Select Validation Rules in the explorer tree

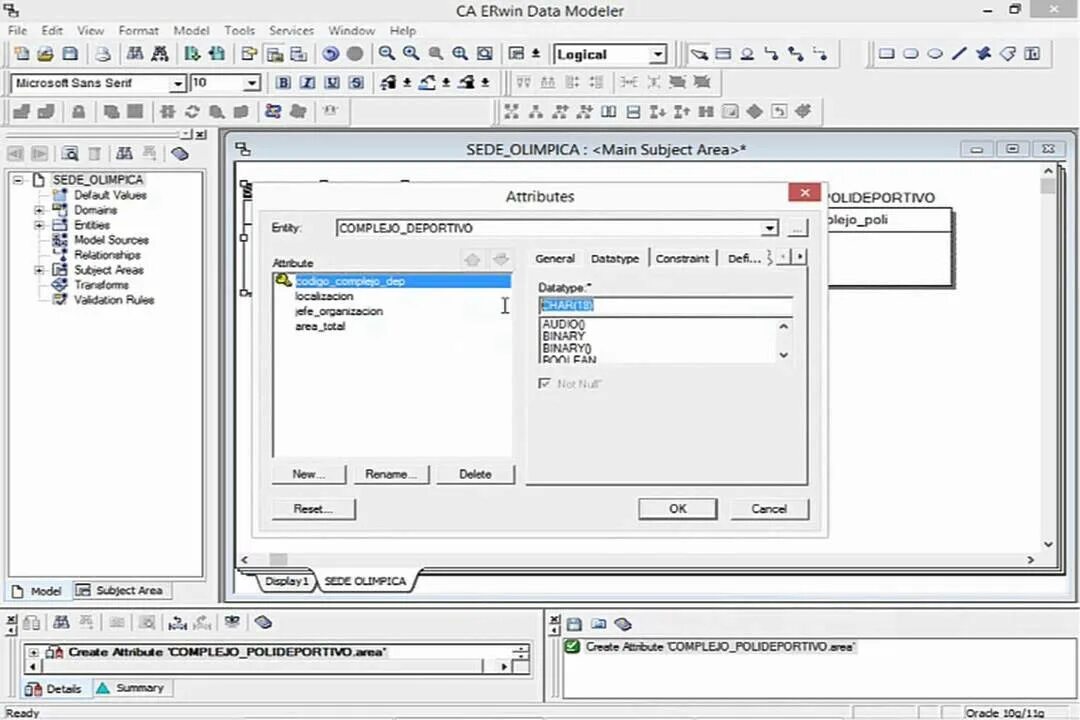114,300
